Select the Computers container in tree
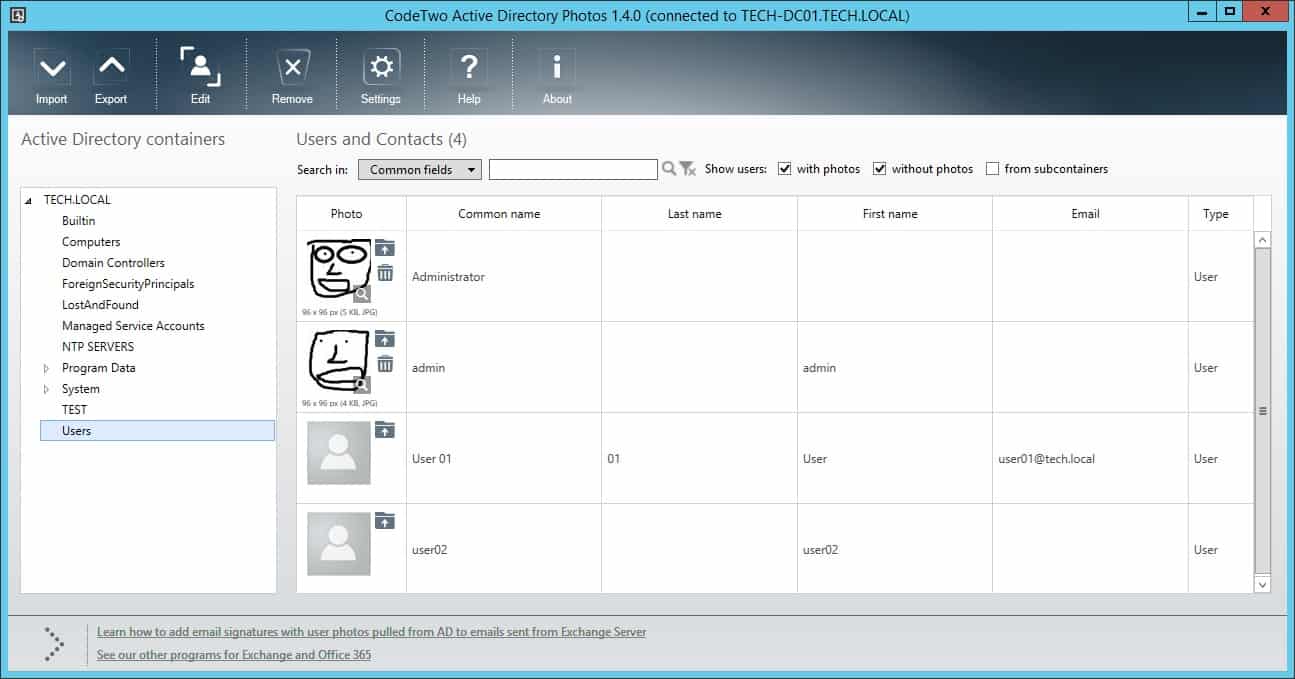This screenshot has width=1295, height=679. (x=91, y=242)
